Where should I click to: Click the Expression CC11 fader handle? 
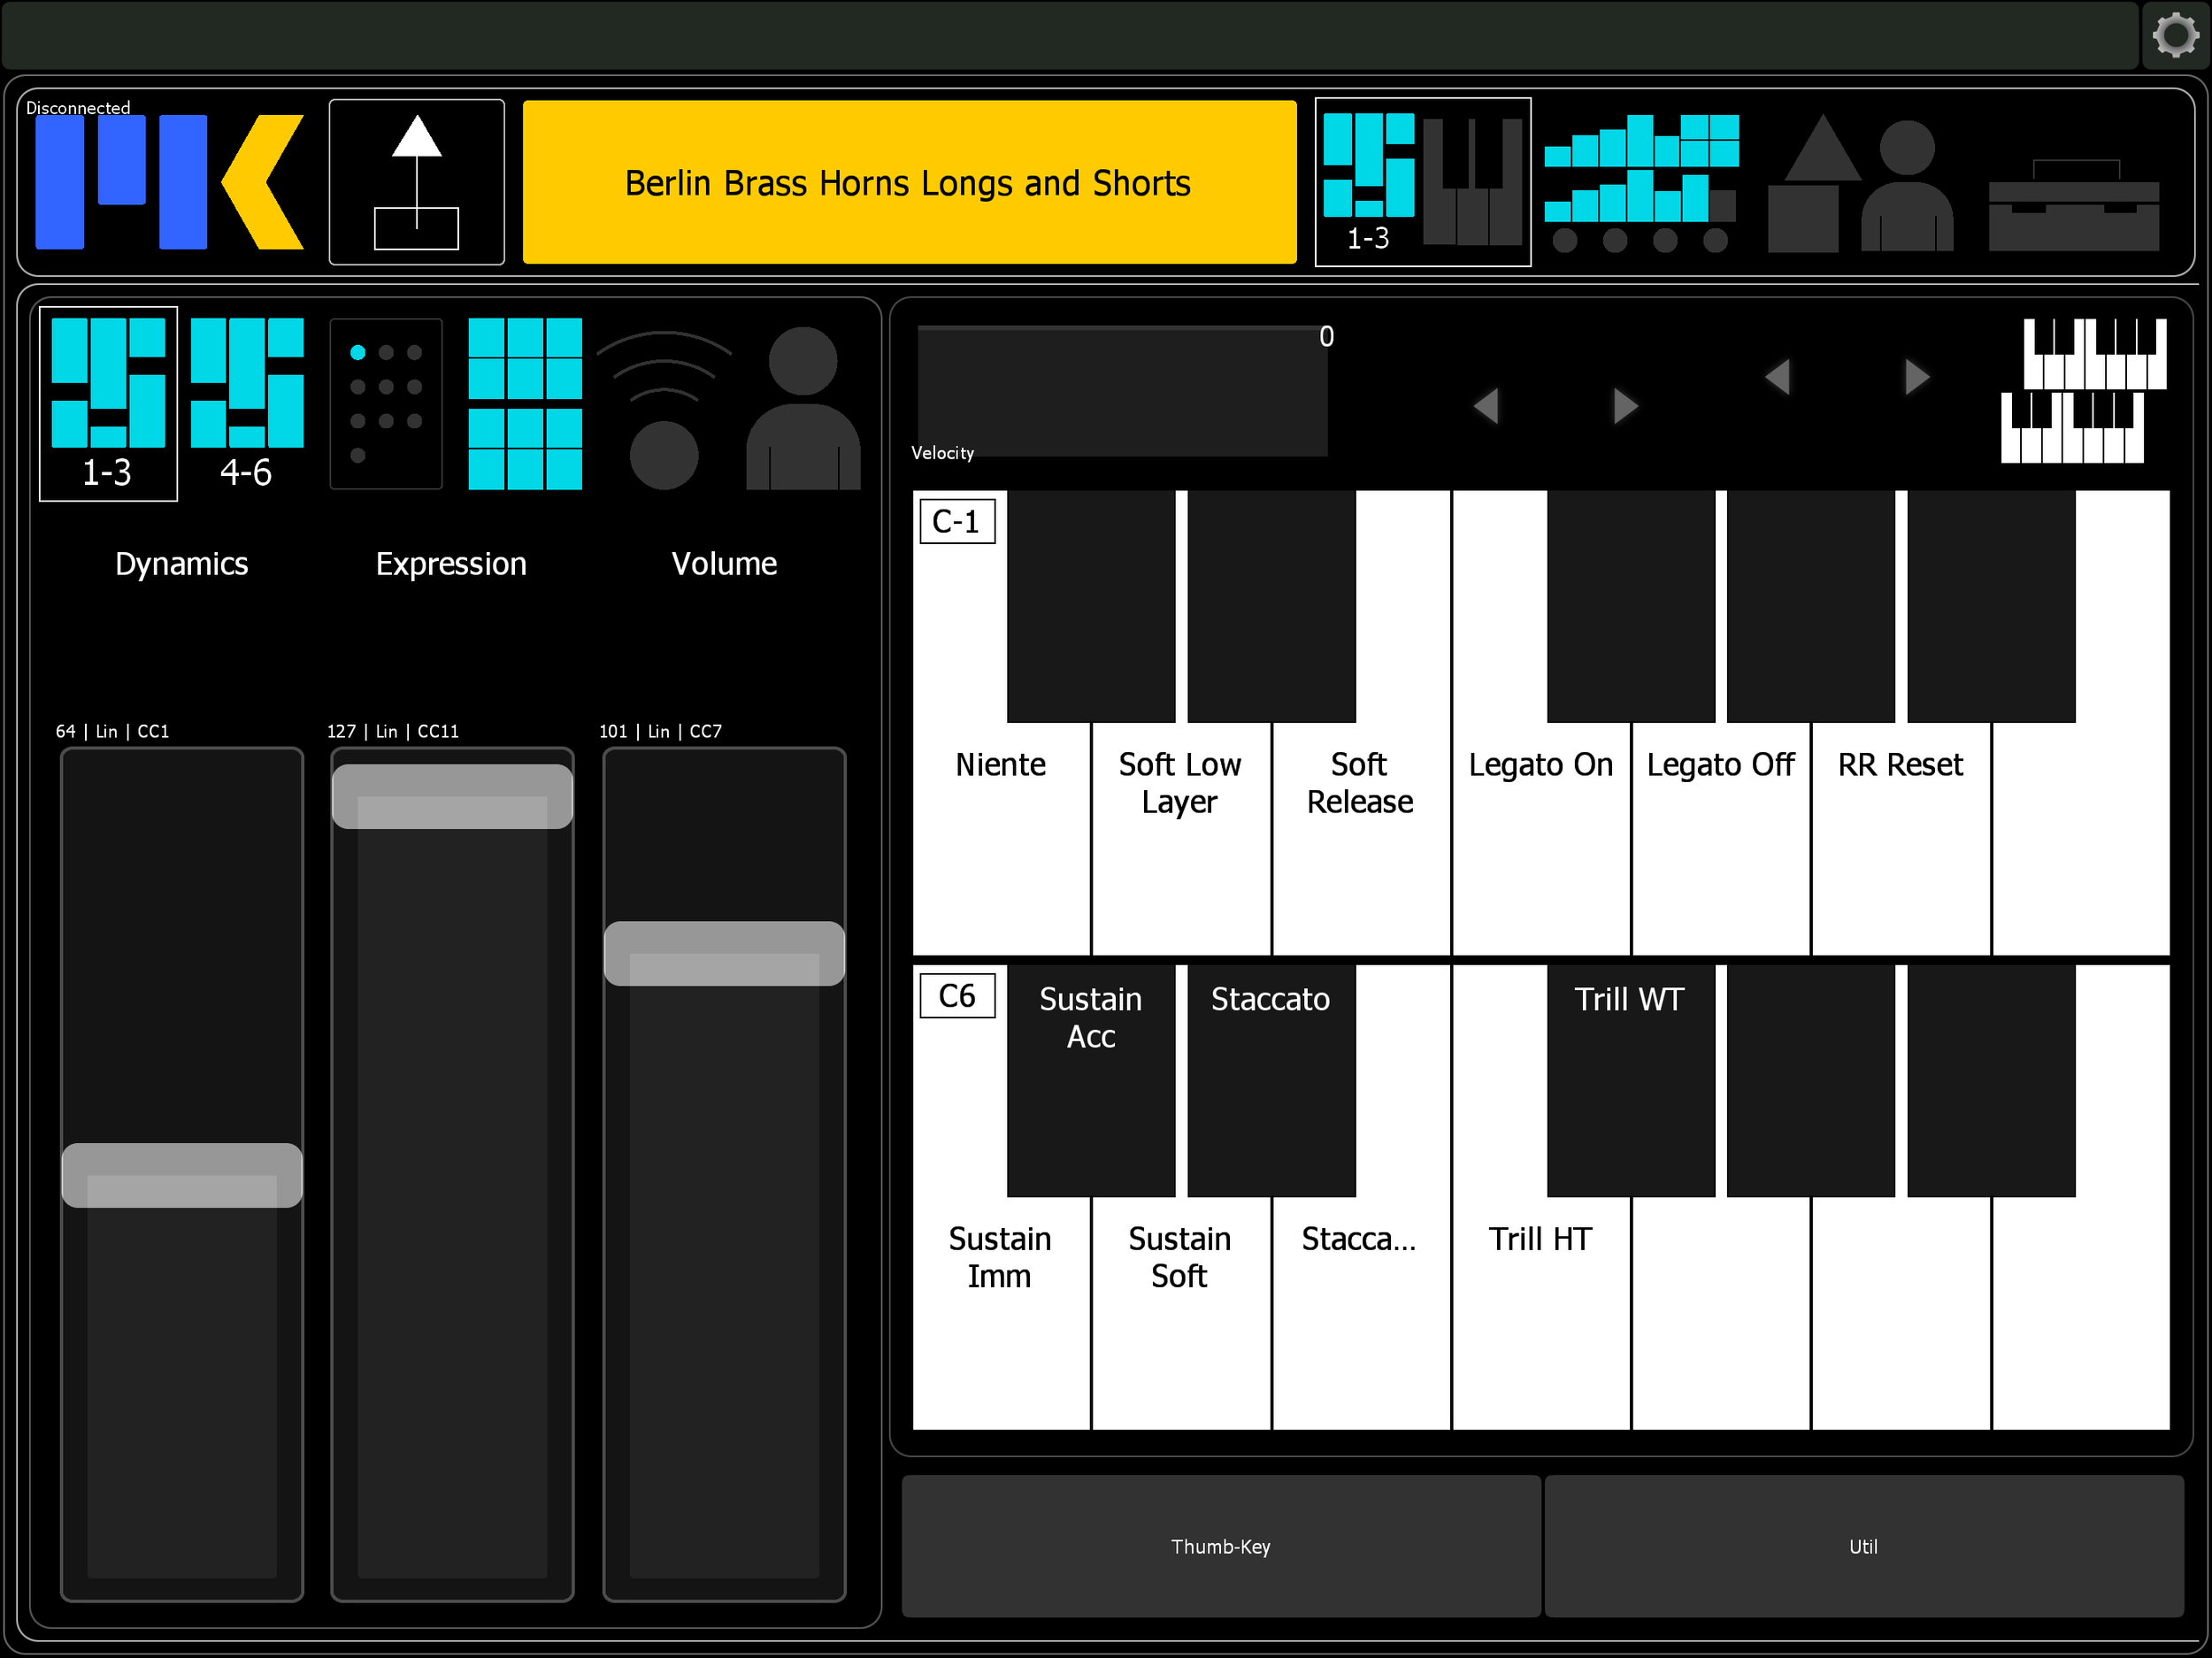point(452,796)
